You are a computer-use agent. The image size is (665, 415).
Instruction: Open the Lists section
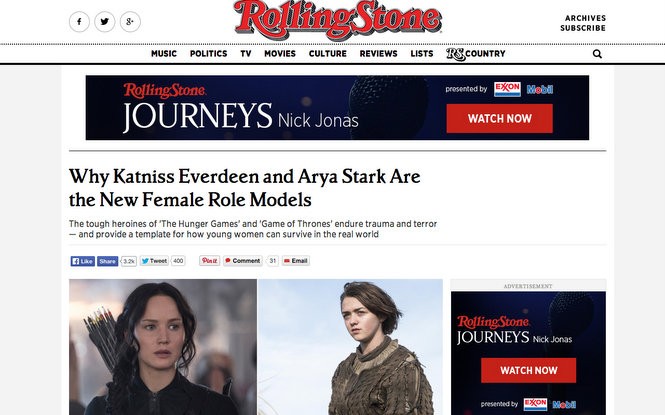coord(422,54)
